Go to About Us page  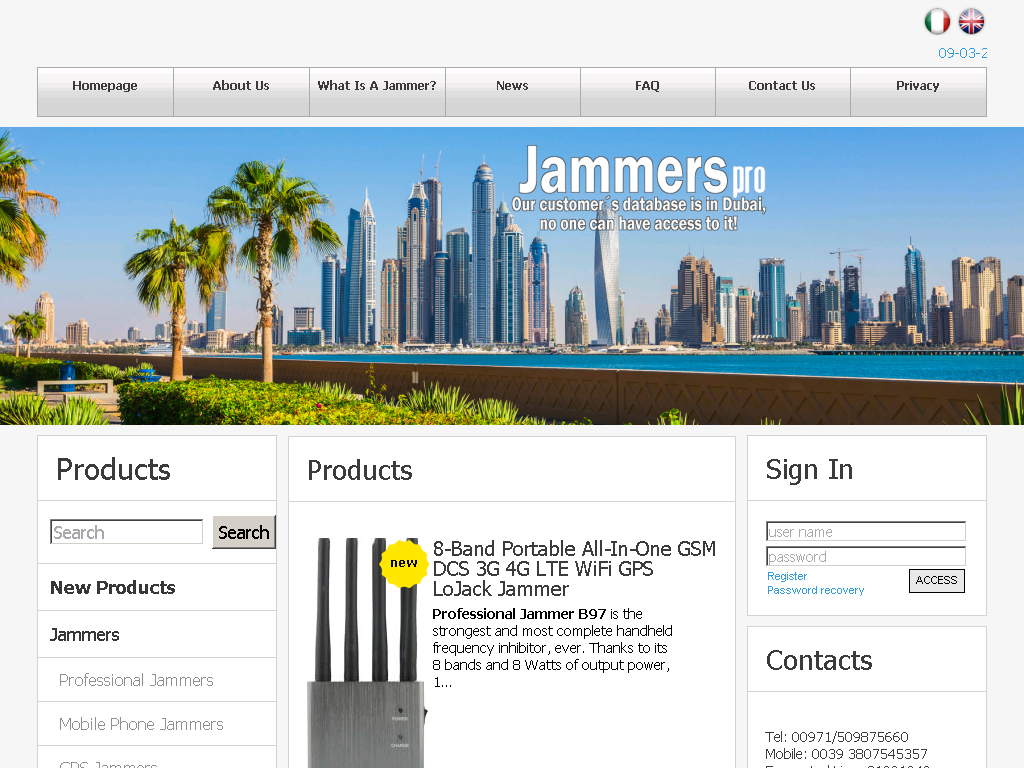[241, 92]
